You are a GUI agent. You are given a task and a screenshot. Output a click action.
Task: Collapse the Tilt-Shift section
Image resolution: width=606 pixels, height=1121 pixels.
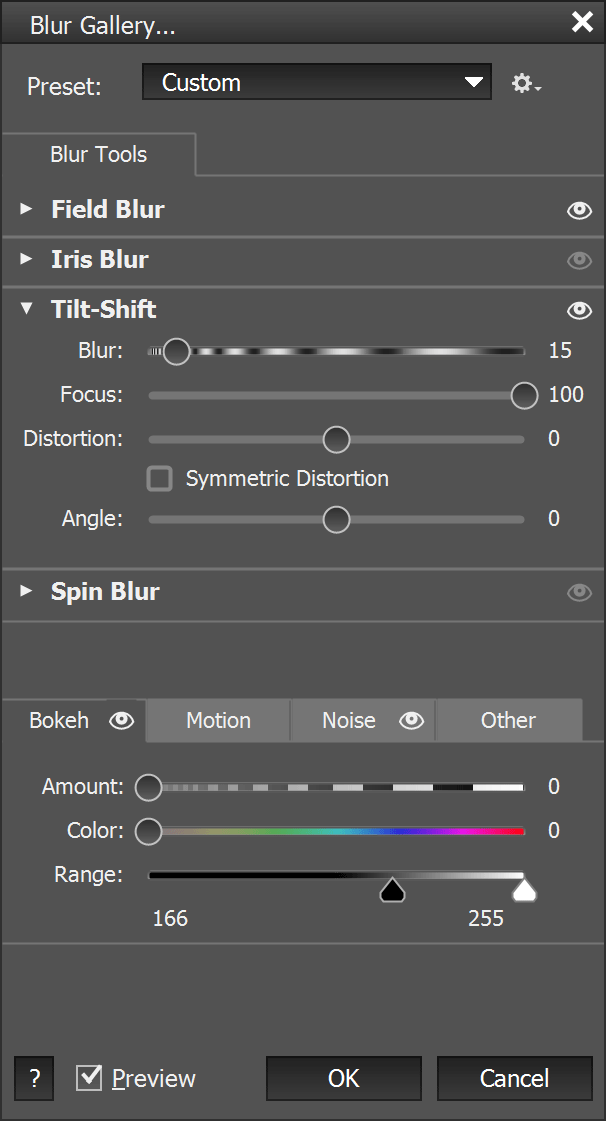pyautogui.click(x=27, y=309)
